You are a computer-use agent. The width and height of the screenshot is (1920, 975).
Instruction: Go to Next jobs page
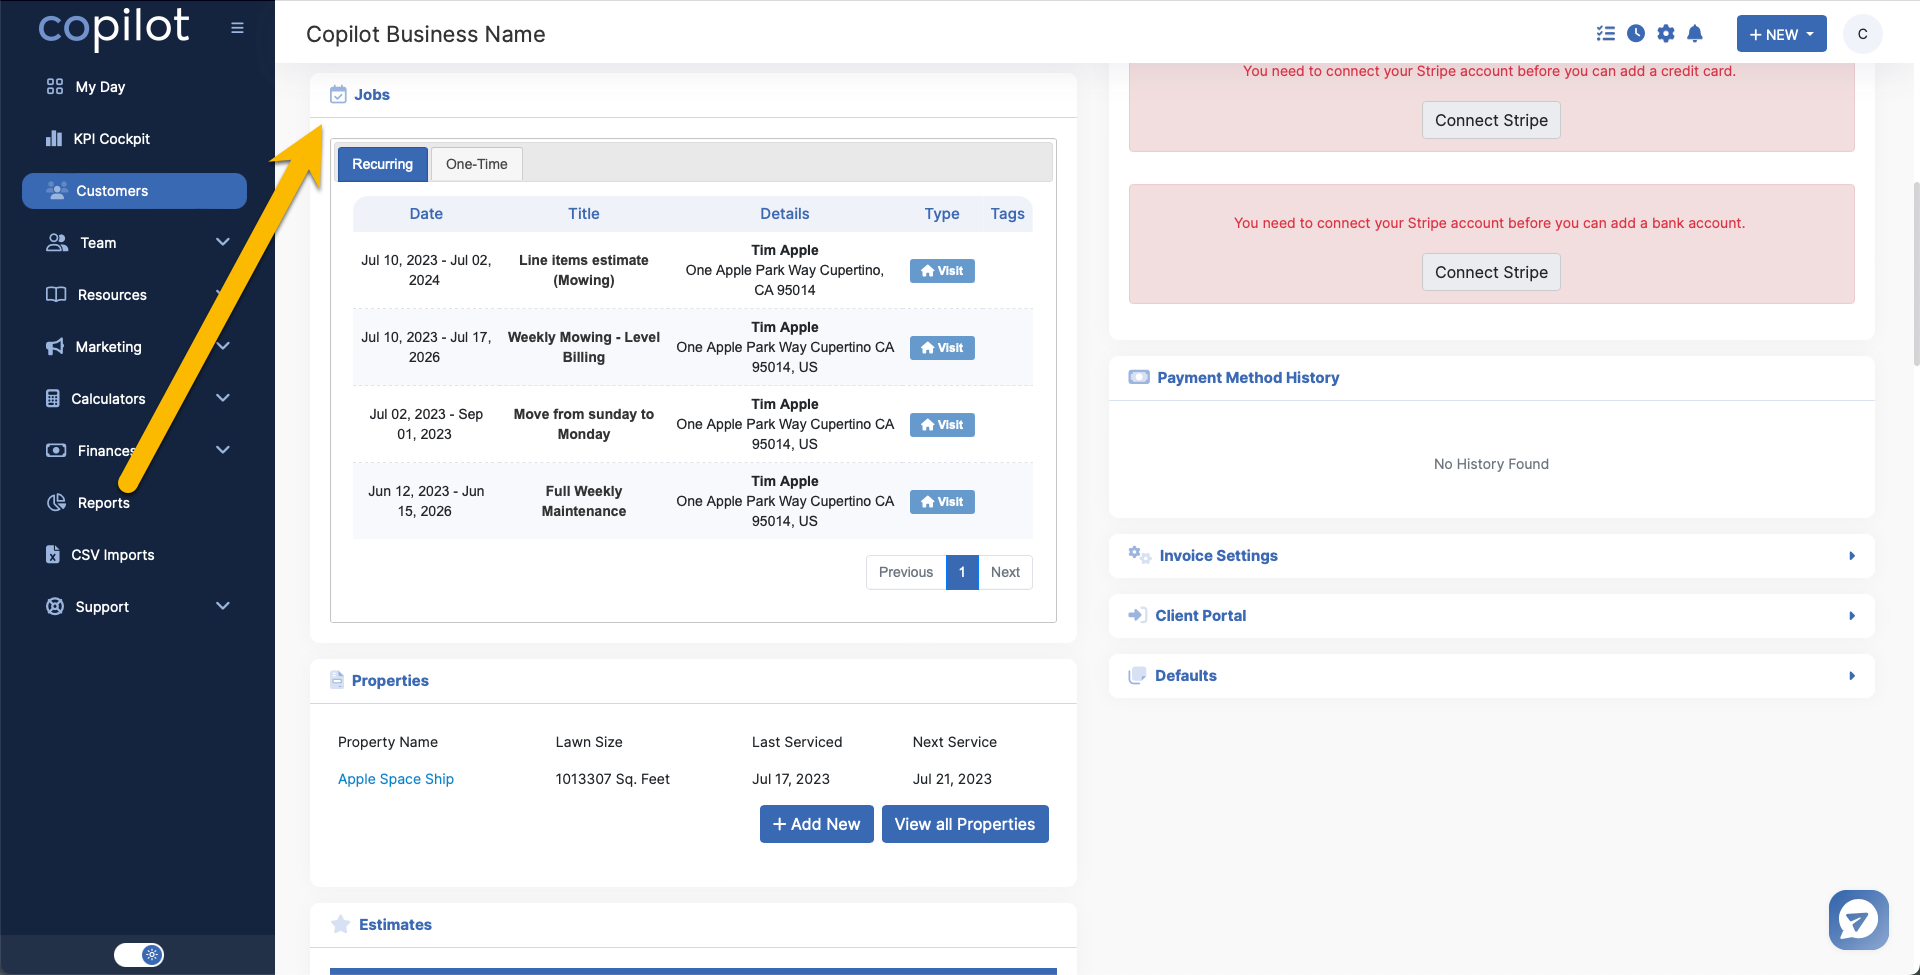click(1005, 572)
